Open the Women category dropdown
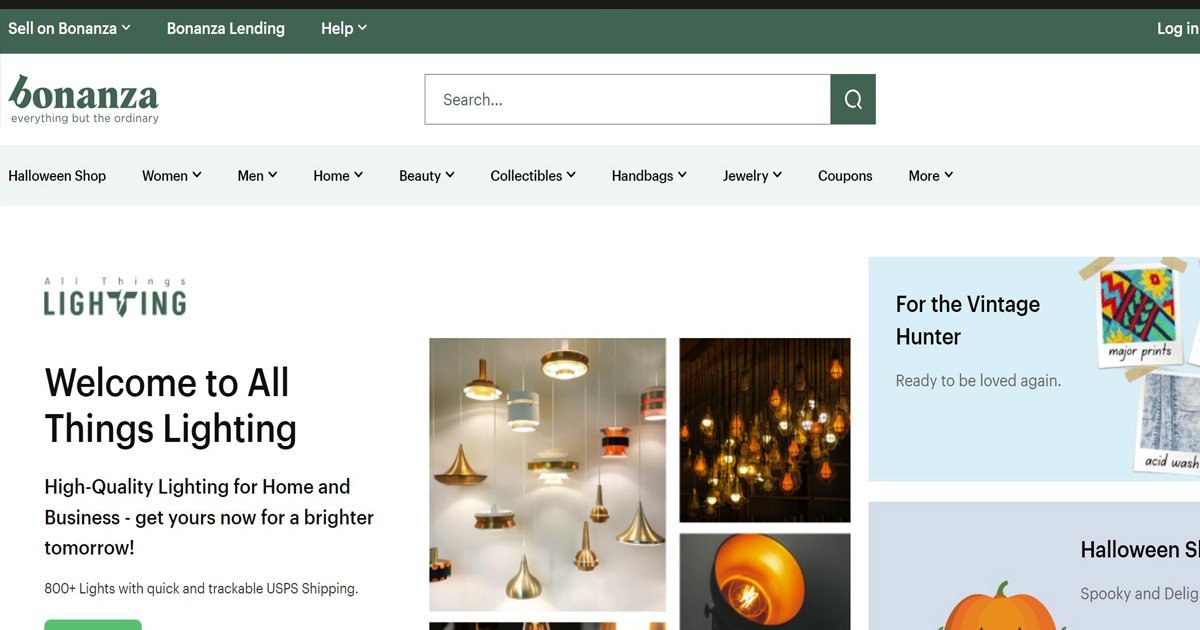This screenshot has height=630, width=1200. click(x=172, y=175)
